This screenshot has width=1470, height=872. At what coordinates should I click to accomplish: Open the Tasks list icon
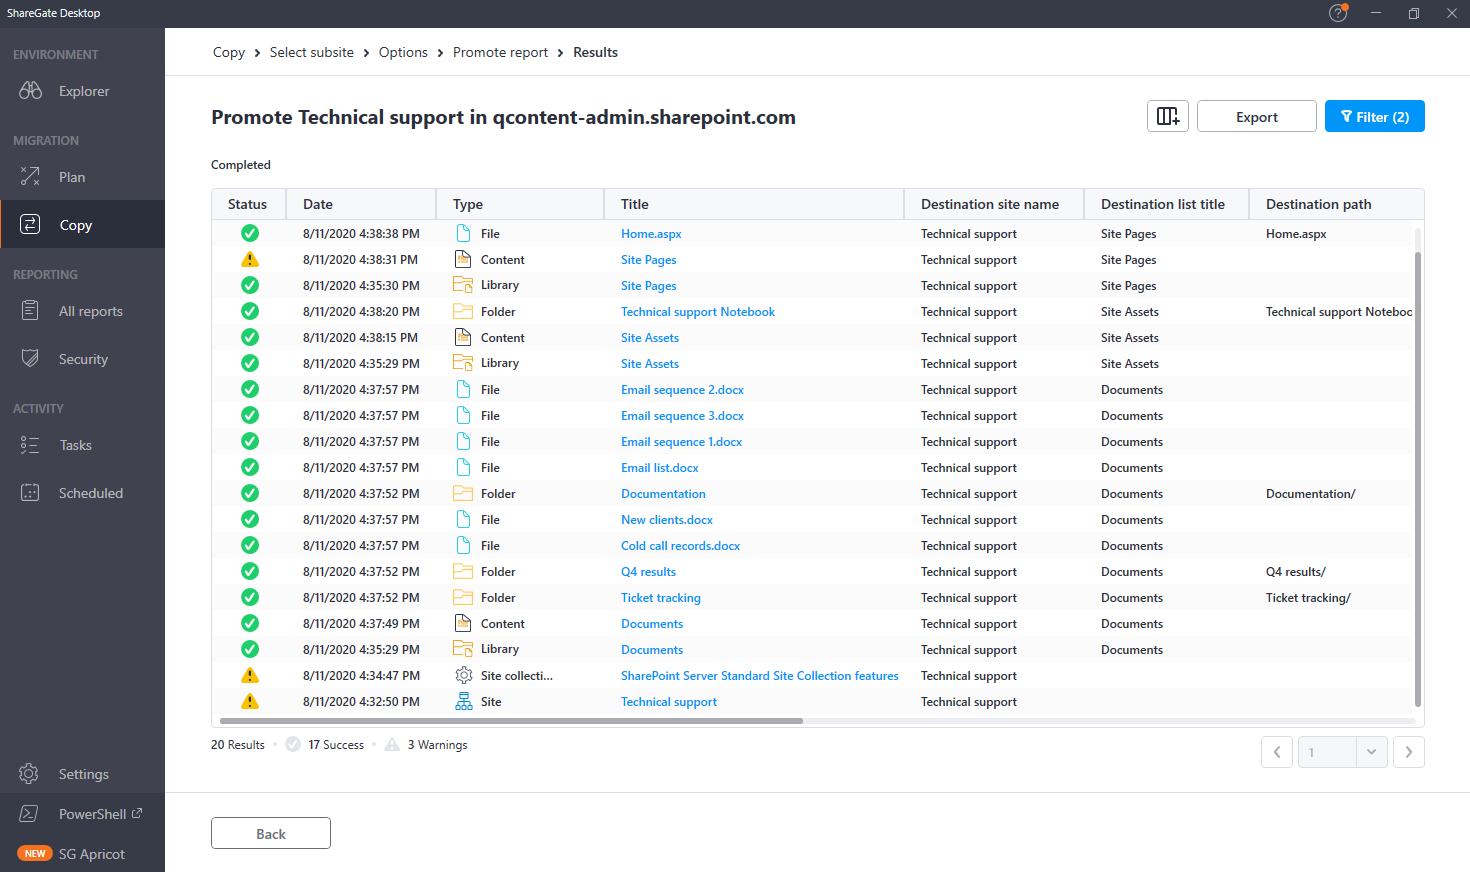[30, 445]
